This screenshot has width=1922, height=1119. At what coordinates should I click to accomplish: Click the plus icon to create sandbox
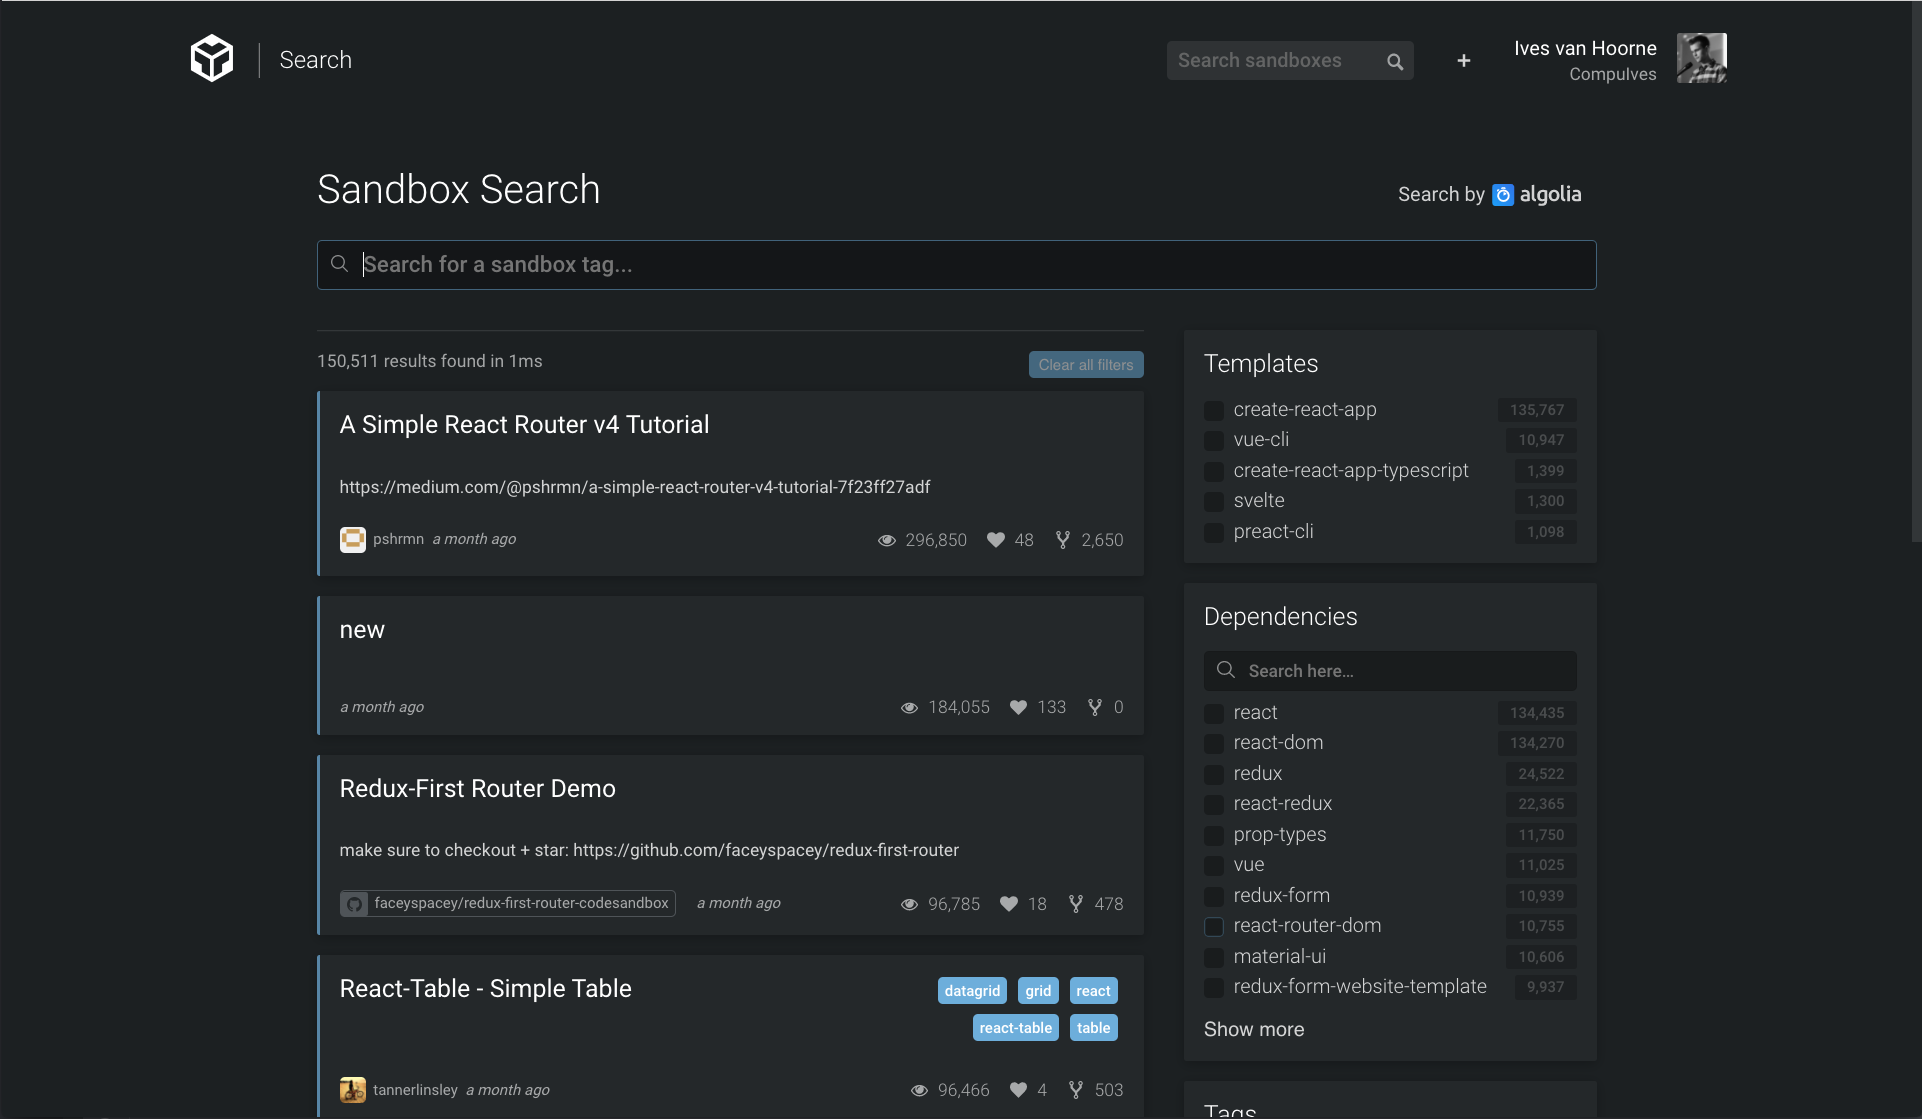(x=1463, y=61)
